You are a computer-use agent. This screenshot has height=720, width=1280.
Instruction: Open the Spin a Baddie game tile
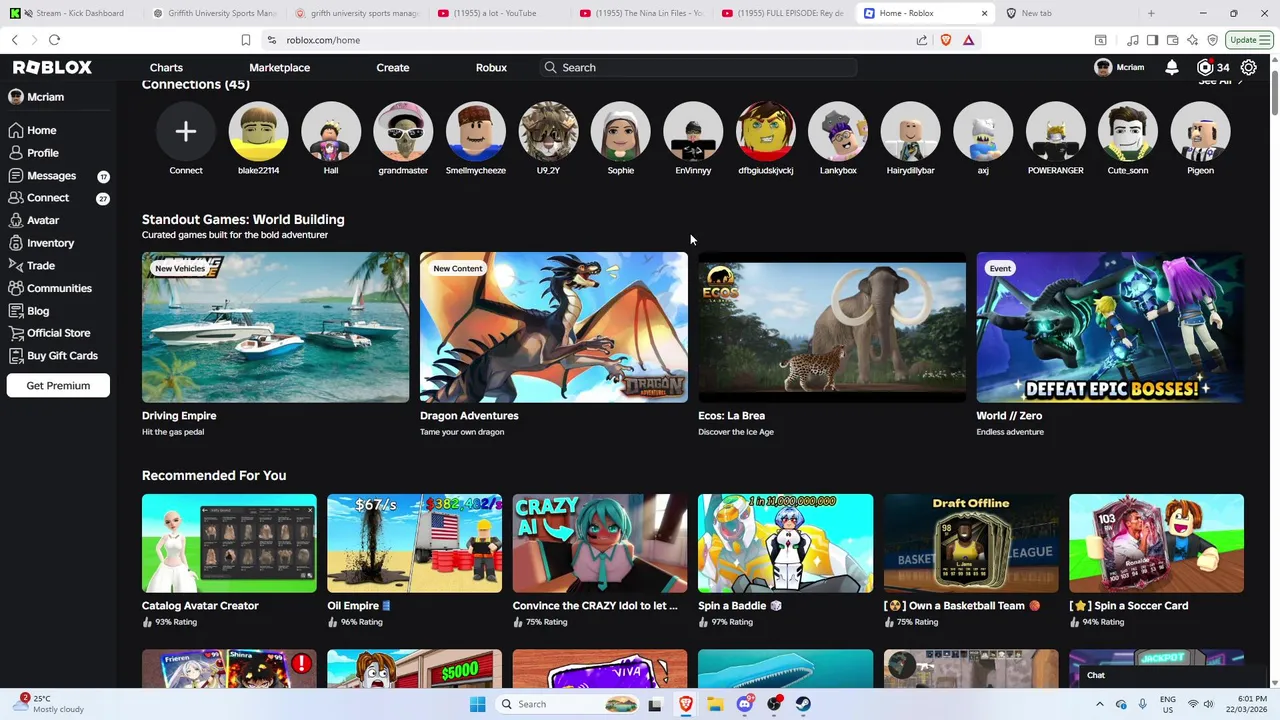point(785,543)
